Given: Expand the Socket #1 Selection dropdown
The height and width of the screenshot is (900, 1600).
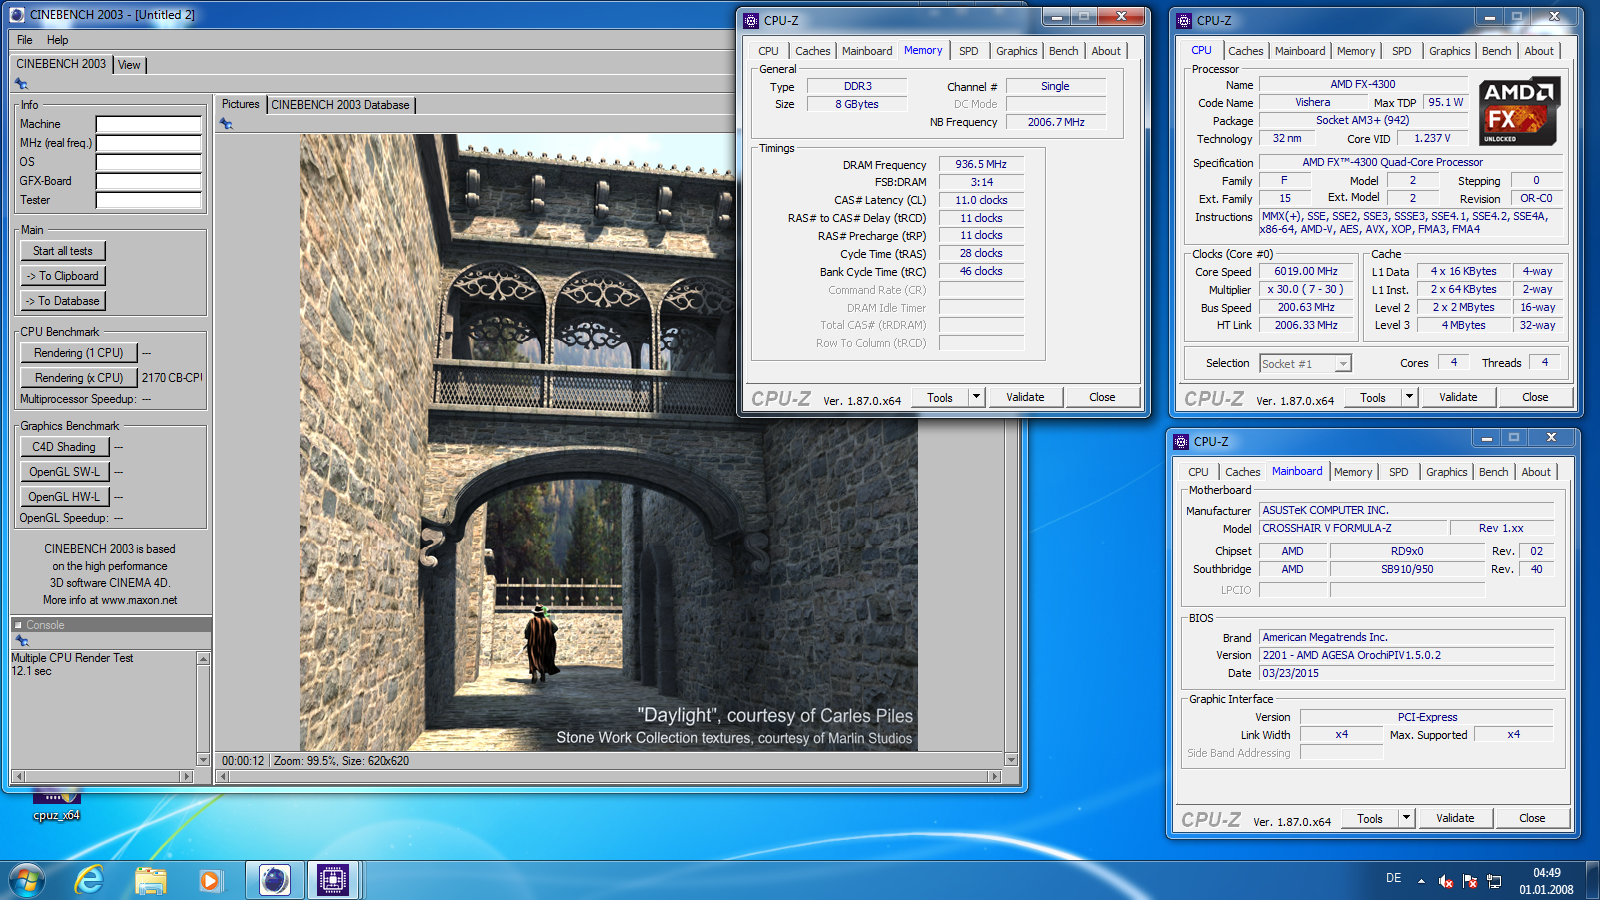Looking at the screenshot, I should (1343, 364).
